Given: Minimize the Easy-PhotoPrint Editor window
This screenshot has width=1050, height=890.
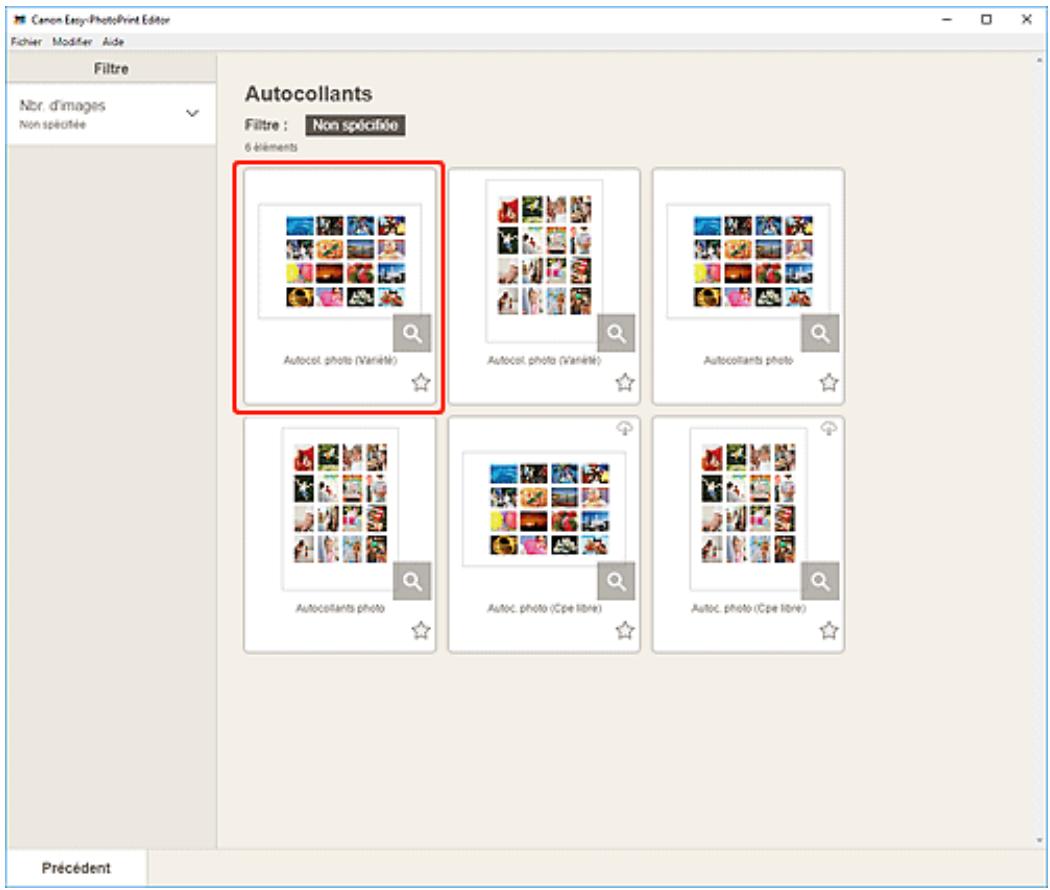Looking at the screenshot, I should [x=947, y=19].
